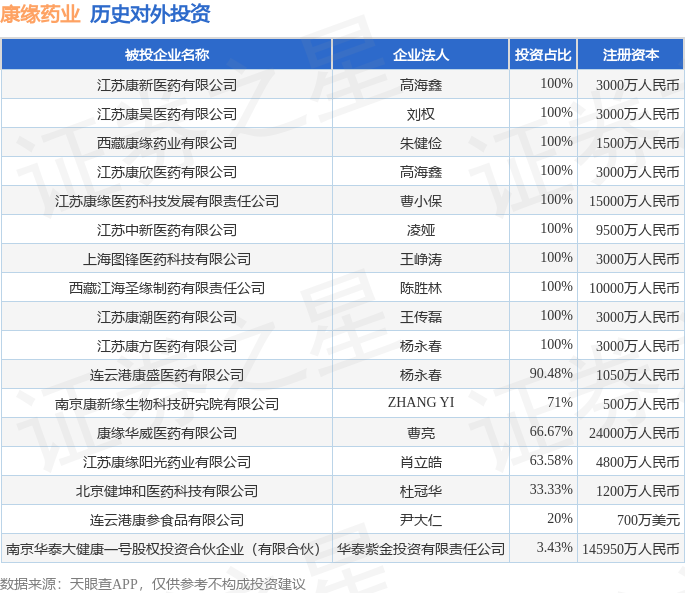The image size is (685, 593).
Task: Click the 63.58% investment ratio
Action: click(x=551, y=460)
